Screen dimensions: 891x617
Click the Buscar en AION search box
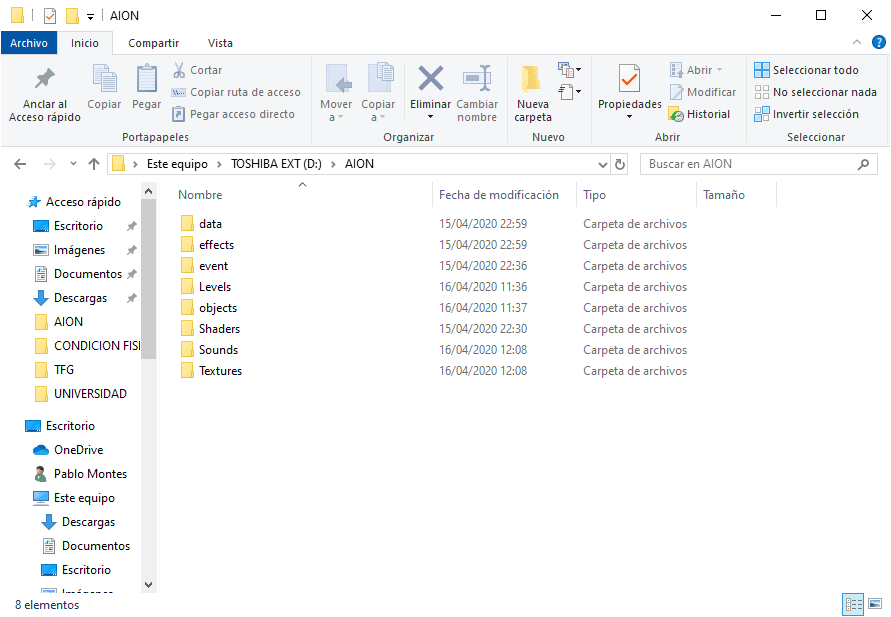click(x=750, y=164)
